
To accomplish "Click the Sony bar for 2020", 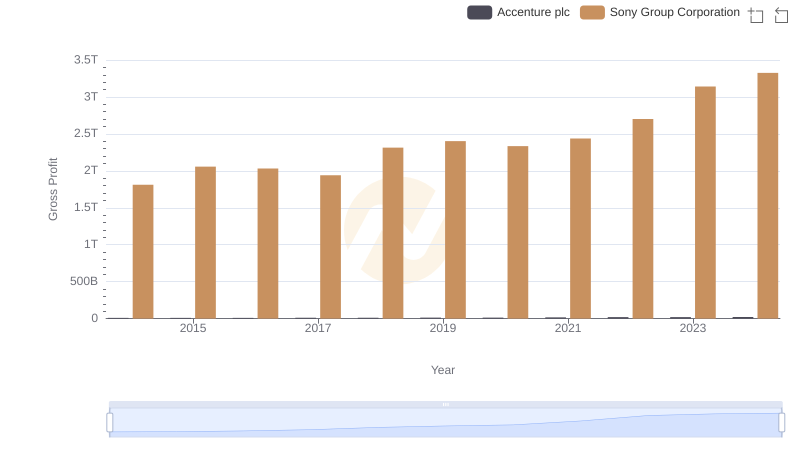I will pyautogui.click(x=518, y=232).
